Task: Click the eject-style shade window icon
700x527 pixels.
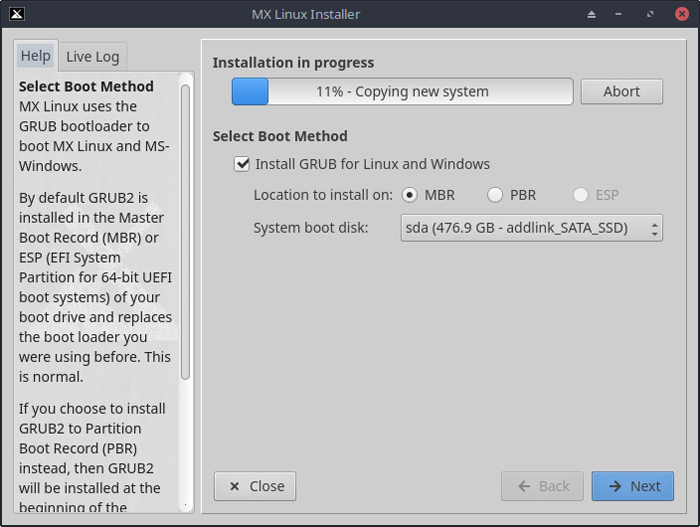Action: [x=591, y=14]
